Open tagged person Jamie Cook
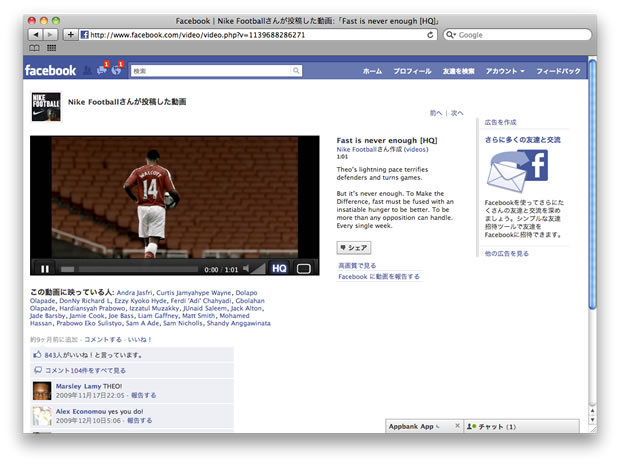Screen dimensions: 620x465 tap(87, 316)
